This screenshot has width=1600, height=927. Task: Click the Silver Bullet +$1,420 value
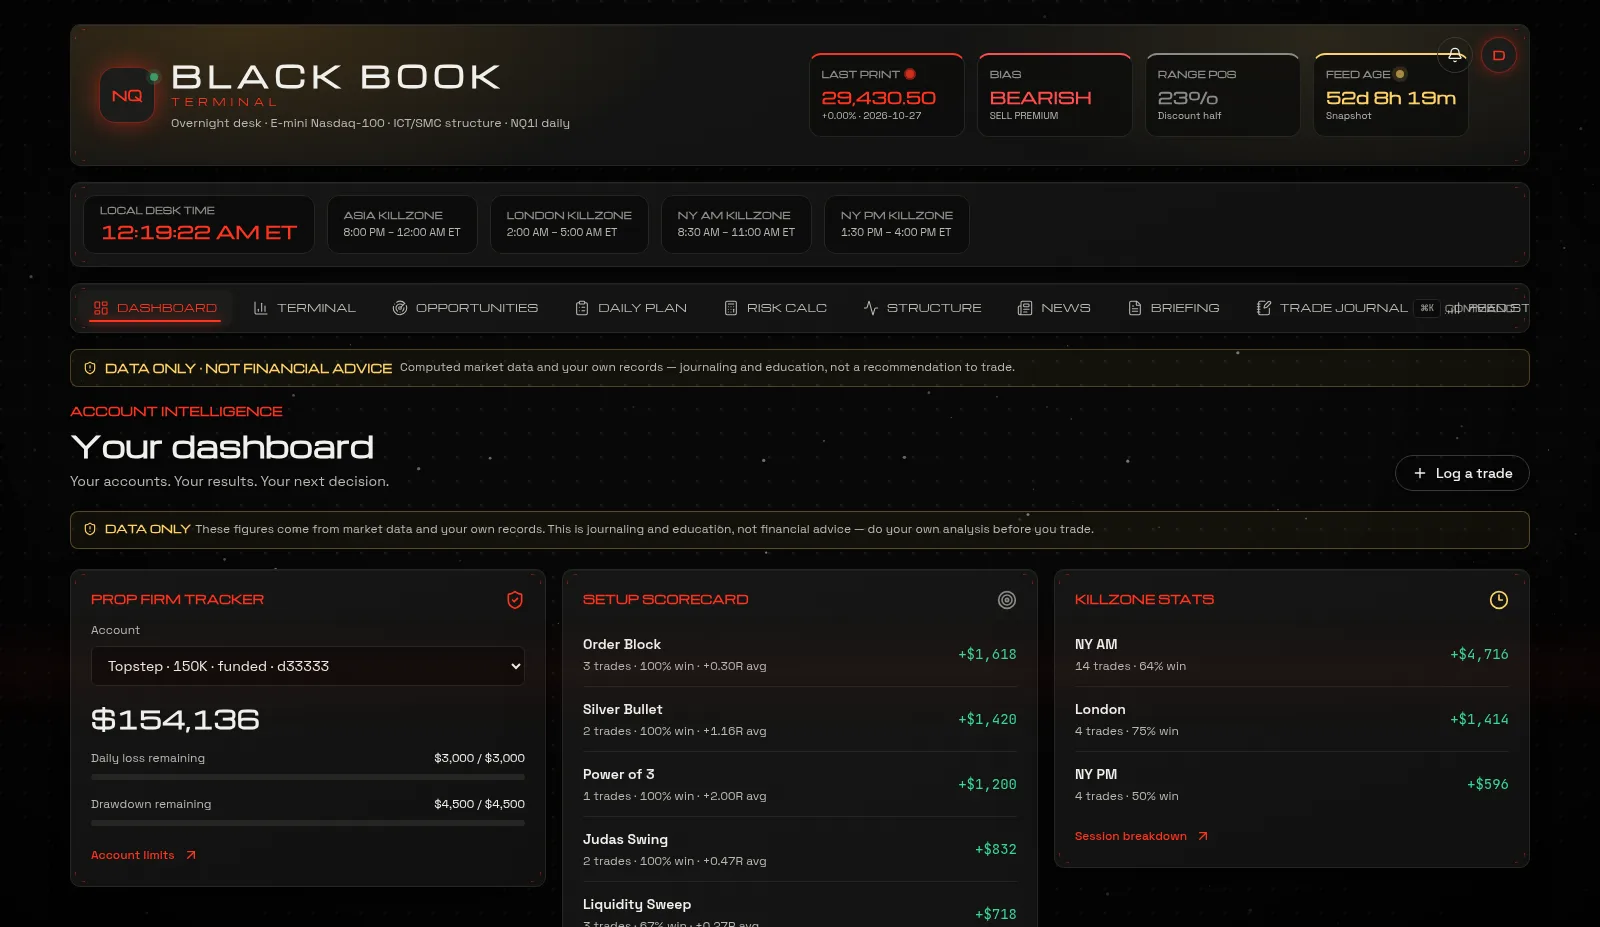987,719
